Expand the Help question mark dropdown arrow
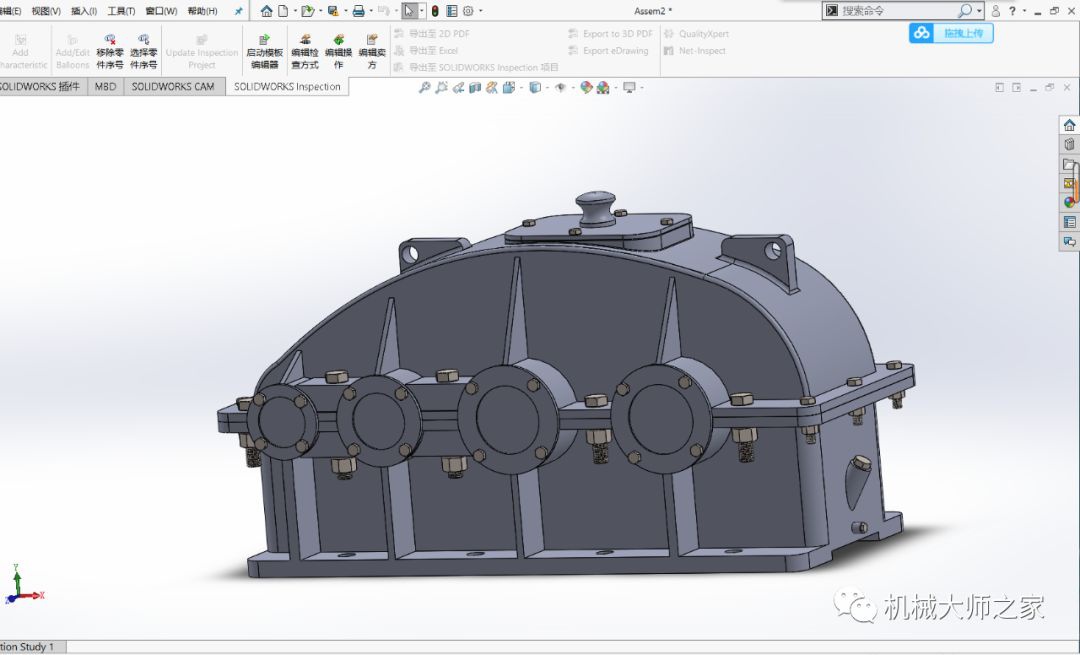The height and width of the screenshot is (655, 1080). point(1025,11)
